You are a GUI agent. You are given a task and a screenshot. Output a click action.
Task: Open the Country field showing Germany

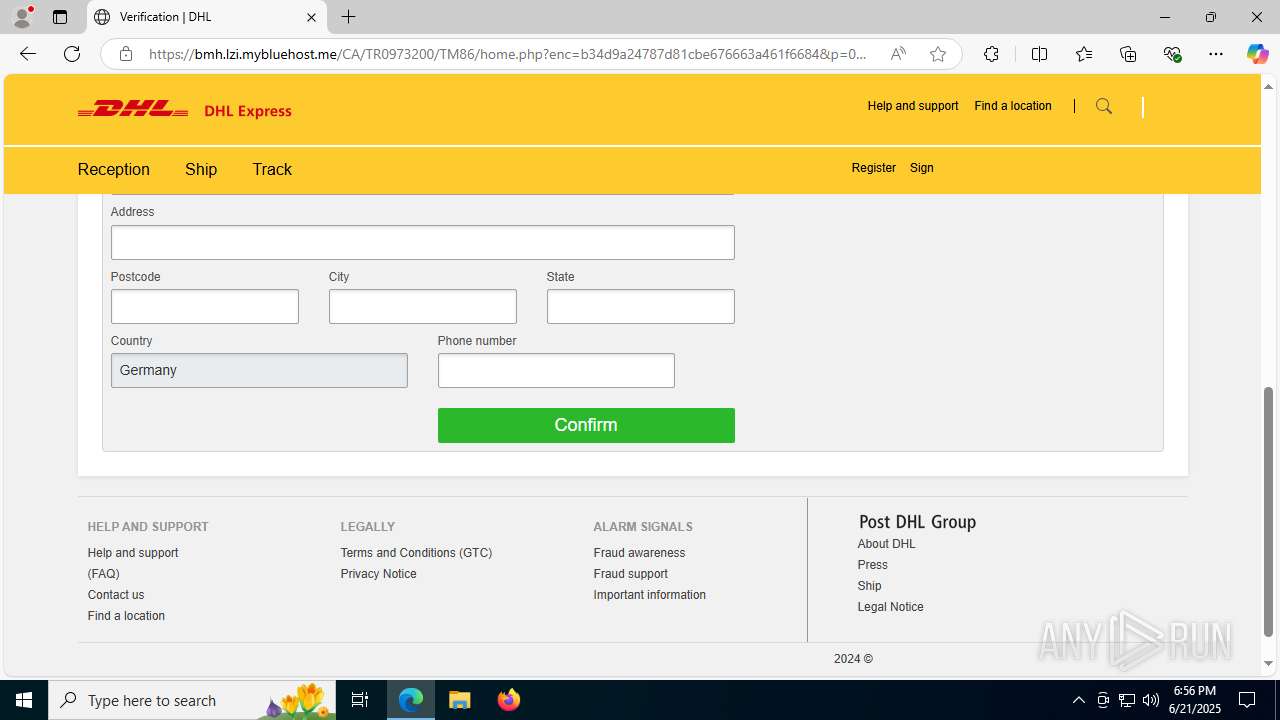[259, 370]
